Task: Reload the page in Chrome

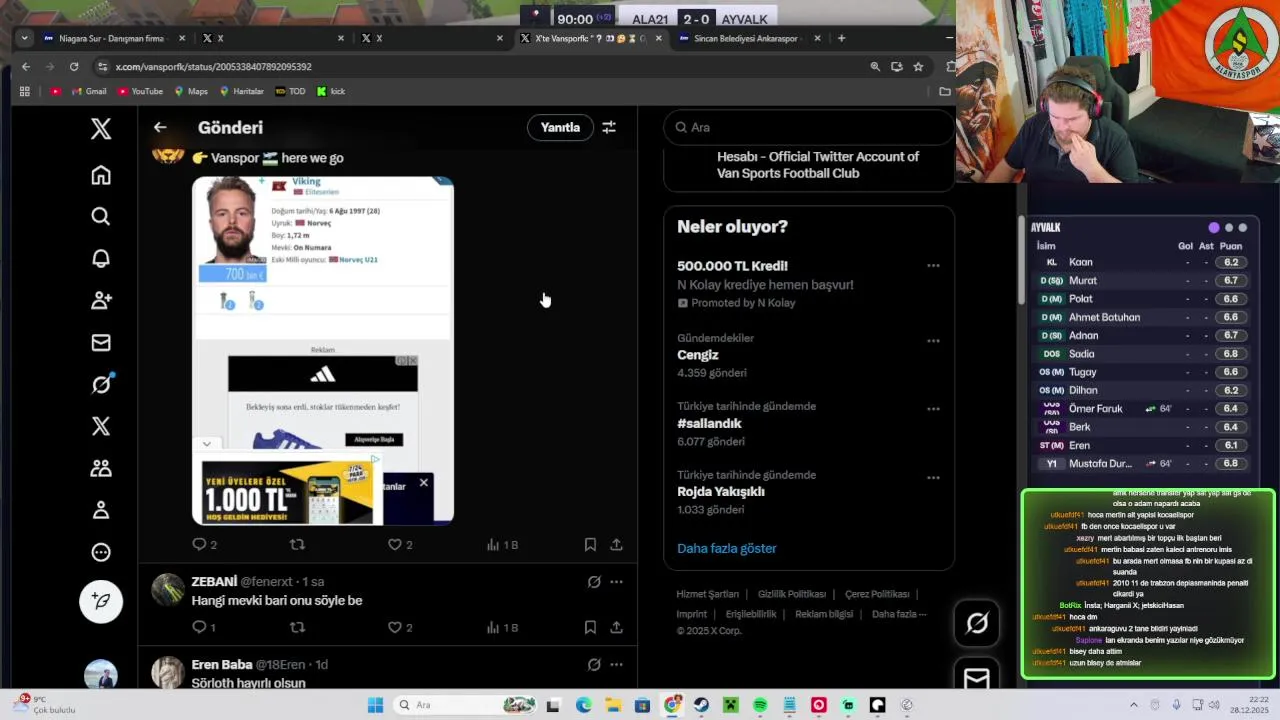Action: pos(74,66)
